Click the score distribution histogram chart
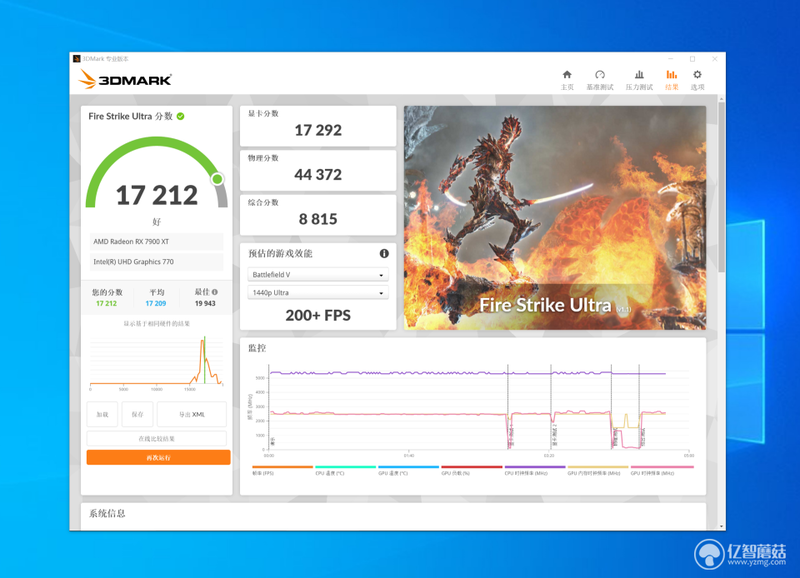Viewport: 800px width, 578px height. point(157,363)
